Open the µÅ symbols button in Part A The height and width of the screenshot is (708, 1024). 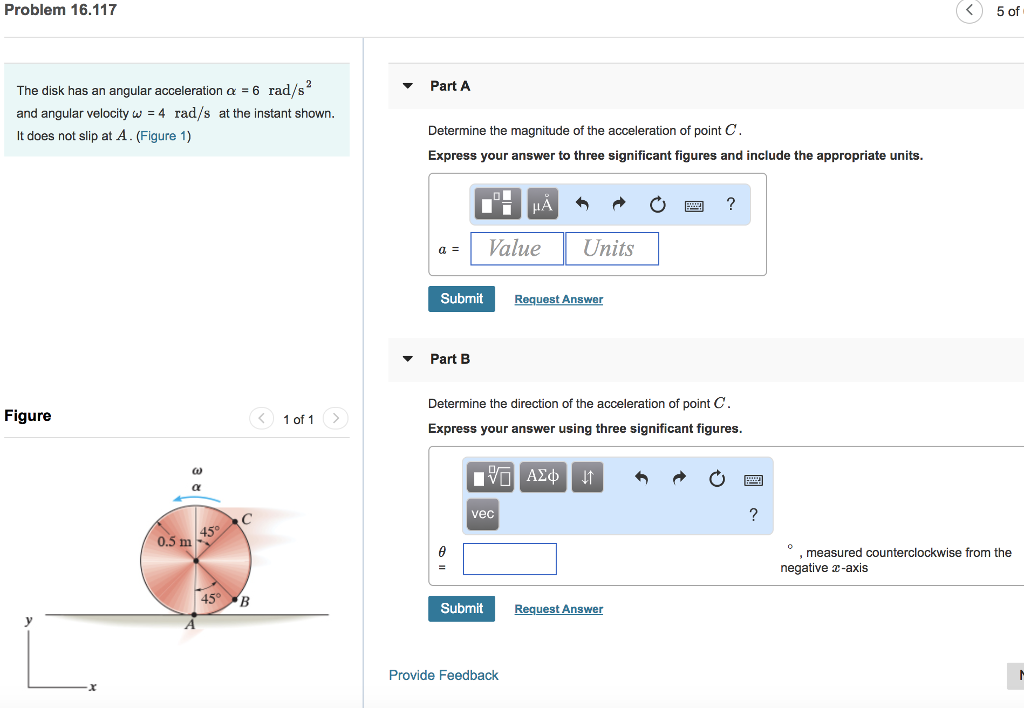click(542, 204)
